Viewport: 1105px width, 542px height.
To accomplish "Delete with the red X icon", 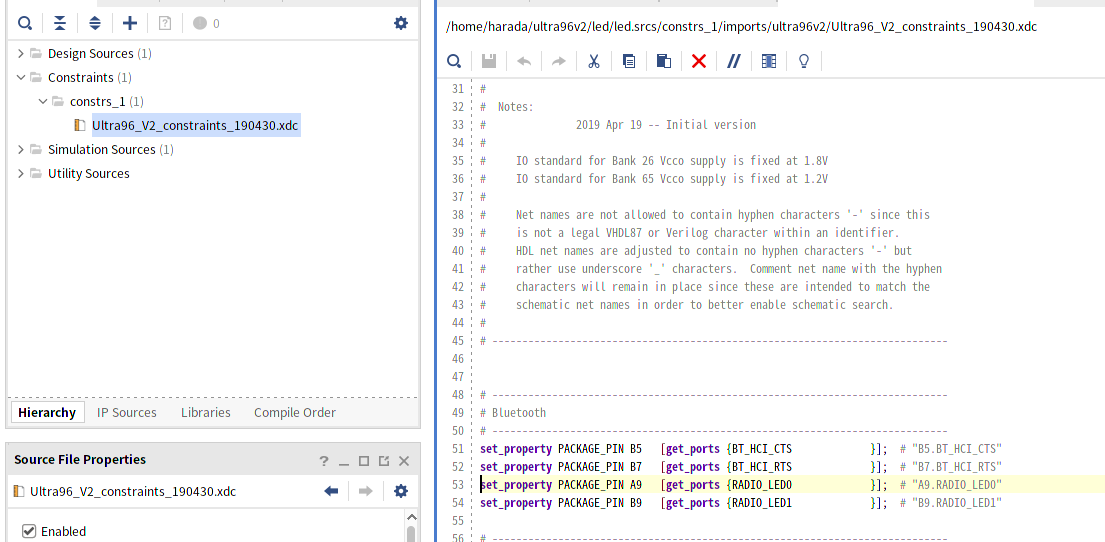I will [698, 61].
